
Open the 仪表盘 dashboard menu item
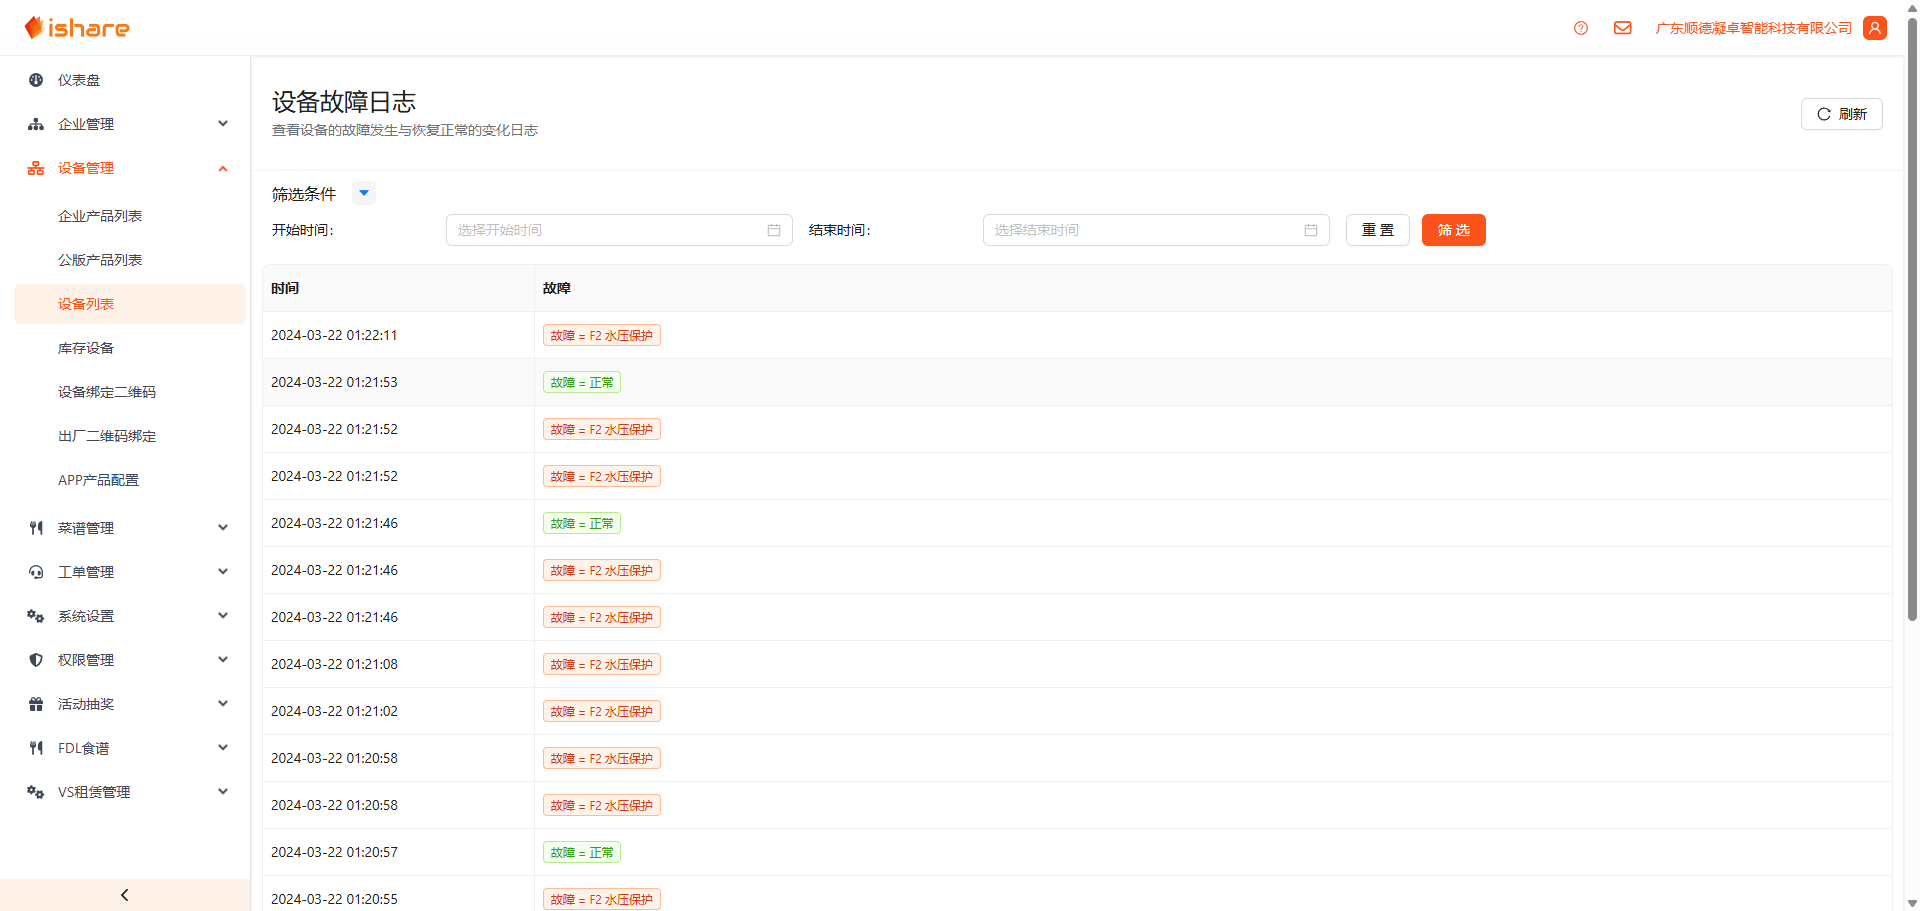click(79, 80)
